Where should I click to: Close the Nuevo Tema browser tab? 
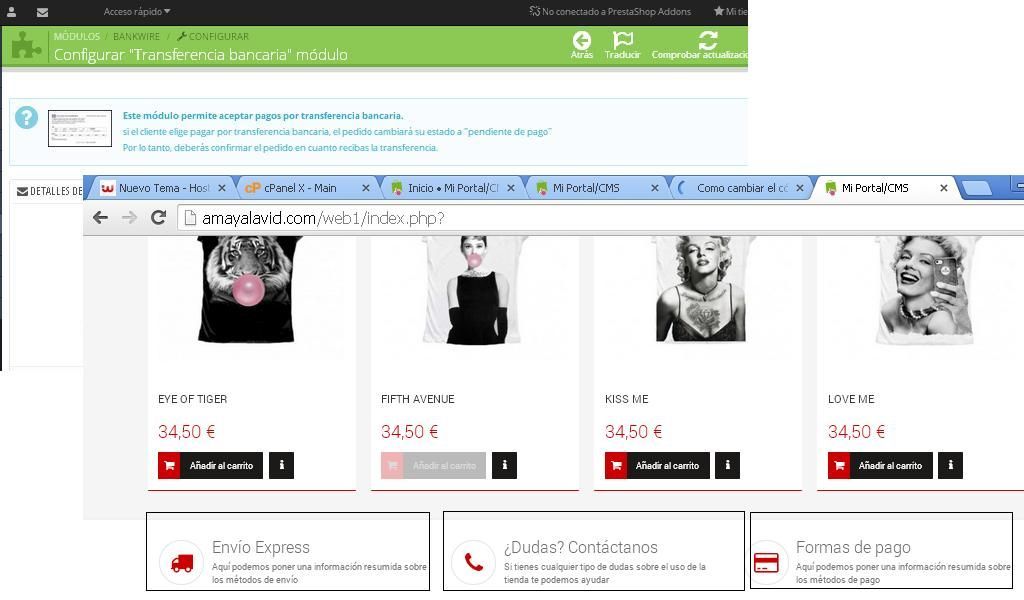point(222,188)
